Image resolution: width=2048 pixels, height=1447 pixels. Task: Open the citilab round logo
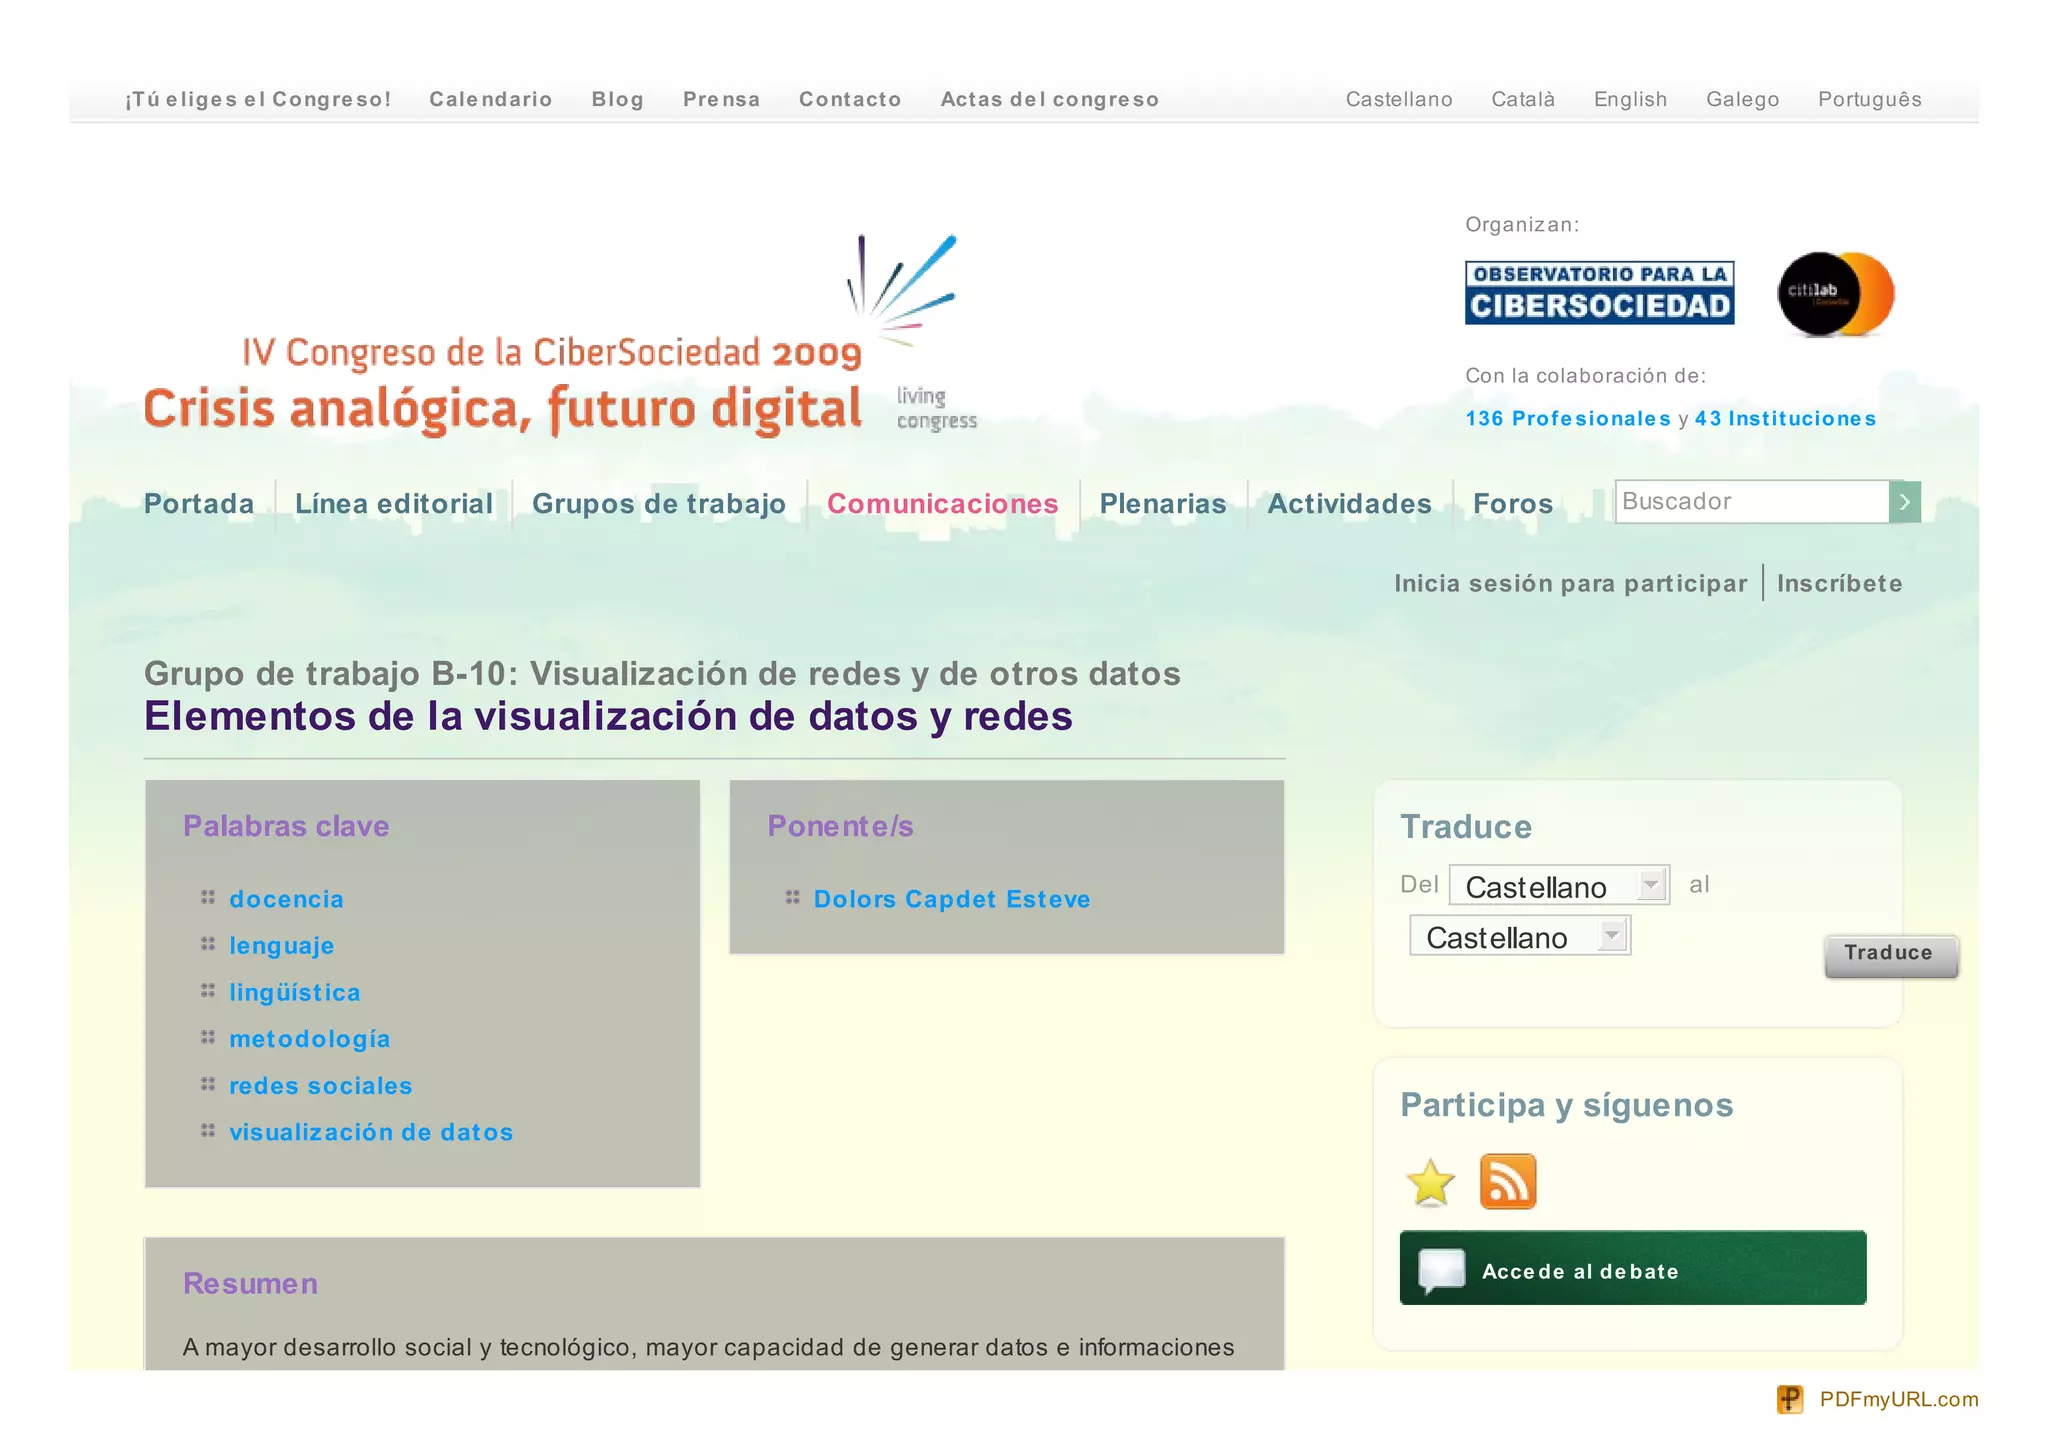coord(1835,293)
